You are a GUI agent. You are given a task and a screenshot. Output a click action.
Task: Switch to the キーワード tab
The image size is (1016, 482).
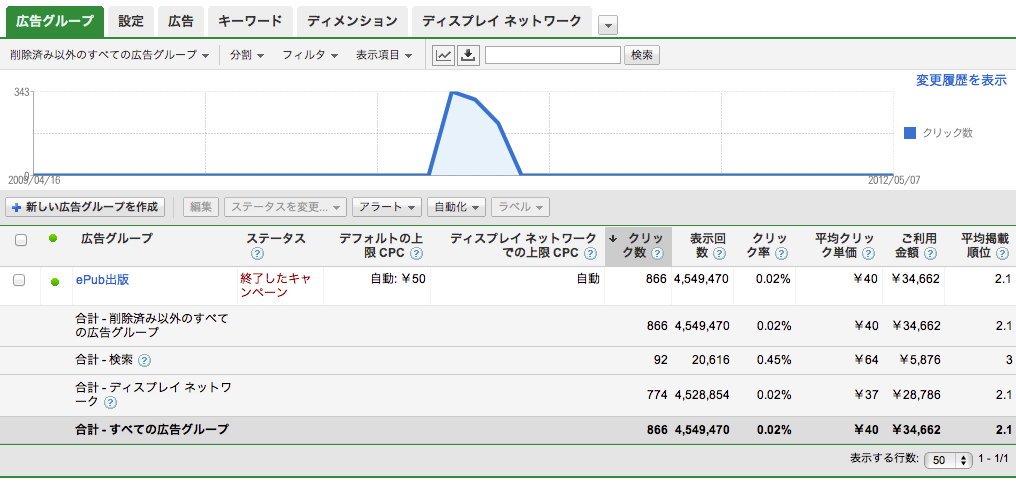point(252,21)
